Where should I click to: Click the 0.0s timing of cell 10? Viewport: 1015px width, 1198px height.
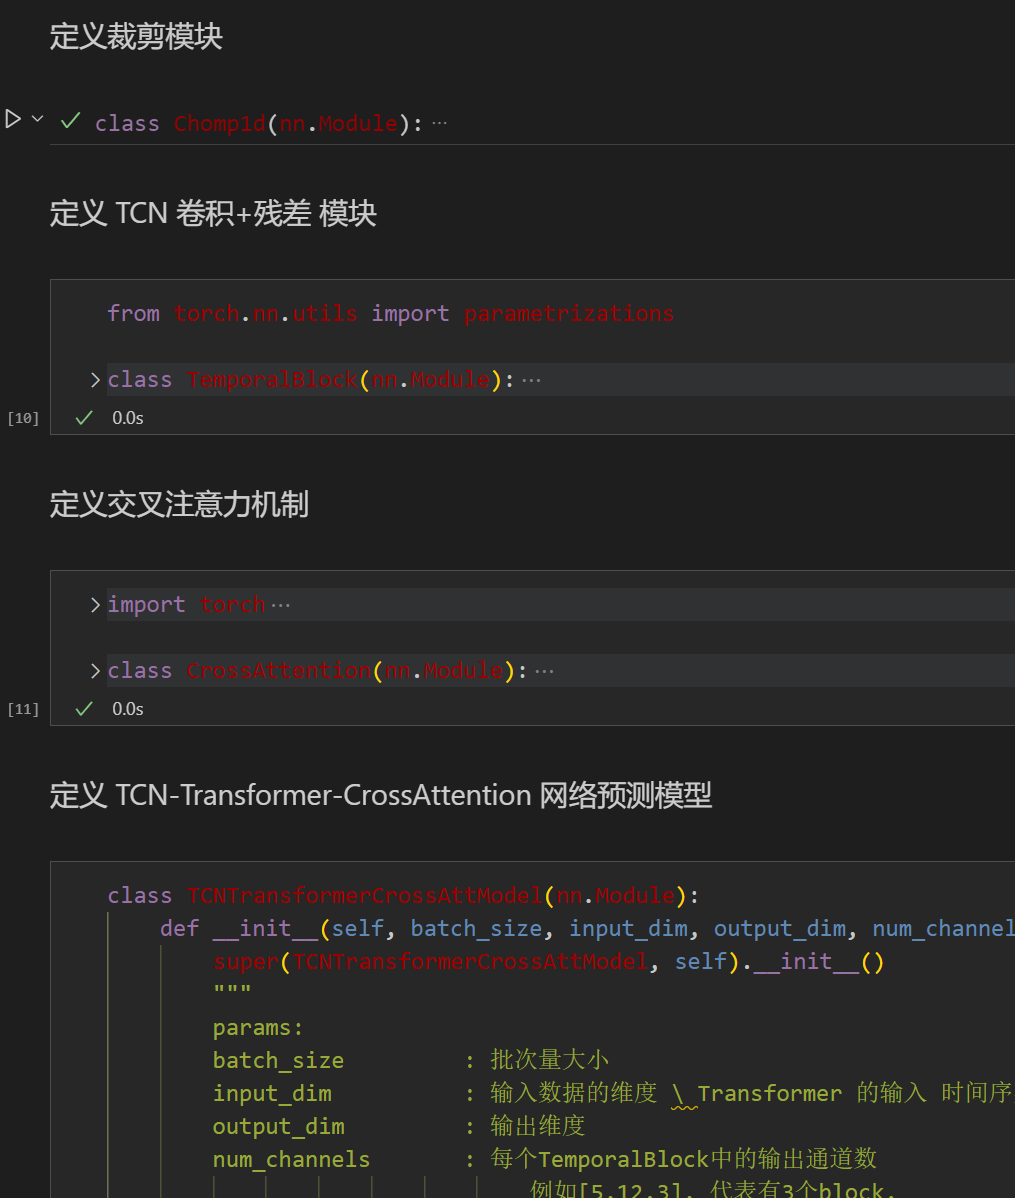point(128,418)
